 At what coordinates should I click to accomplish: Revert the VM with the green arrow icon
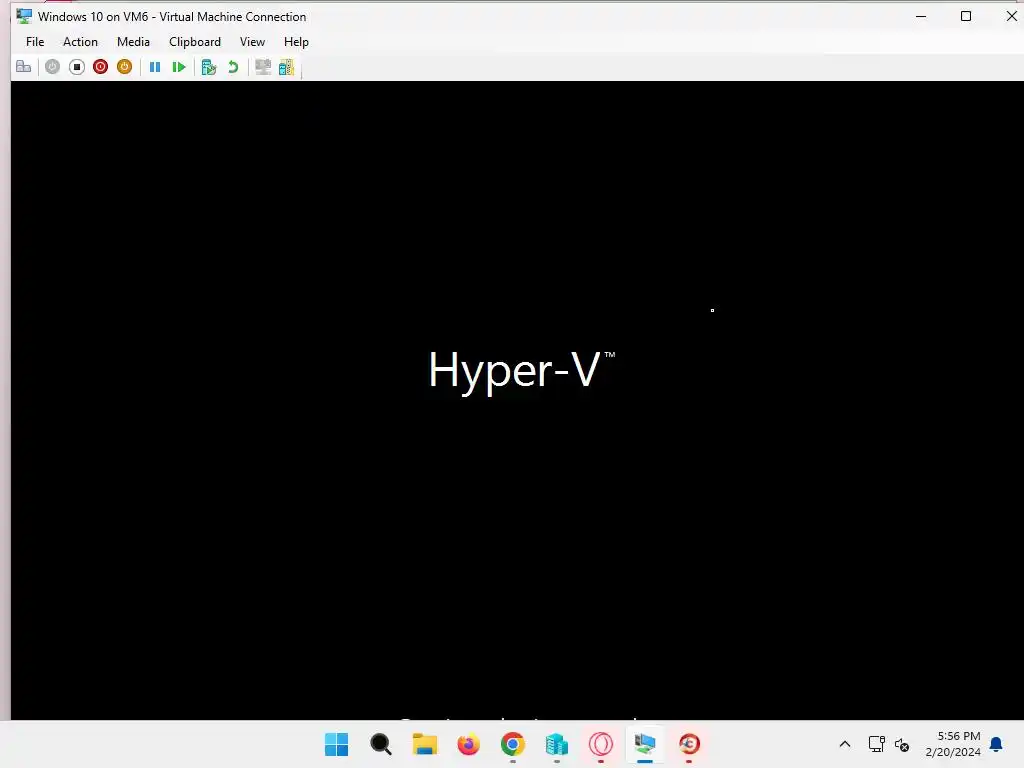[233, 67]
